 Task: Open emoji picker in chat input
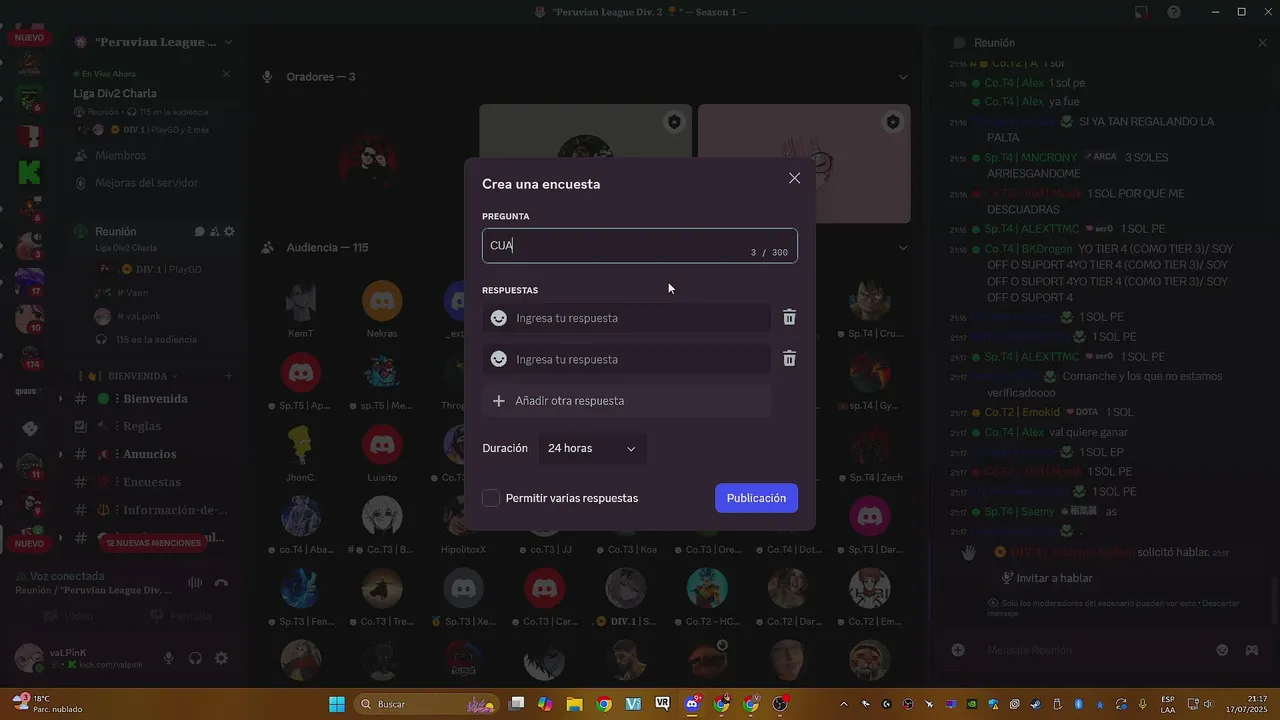(1222, 650)
